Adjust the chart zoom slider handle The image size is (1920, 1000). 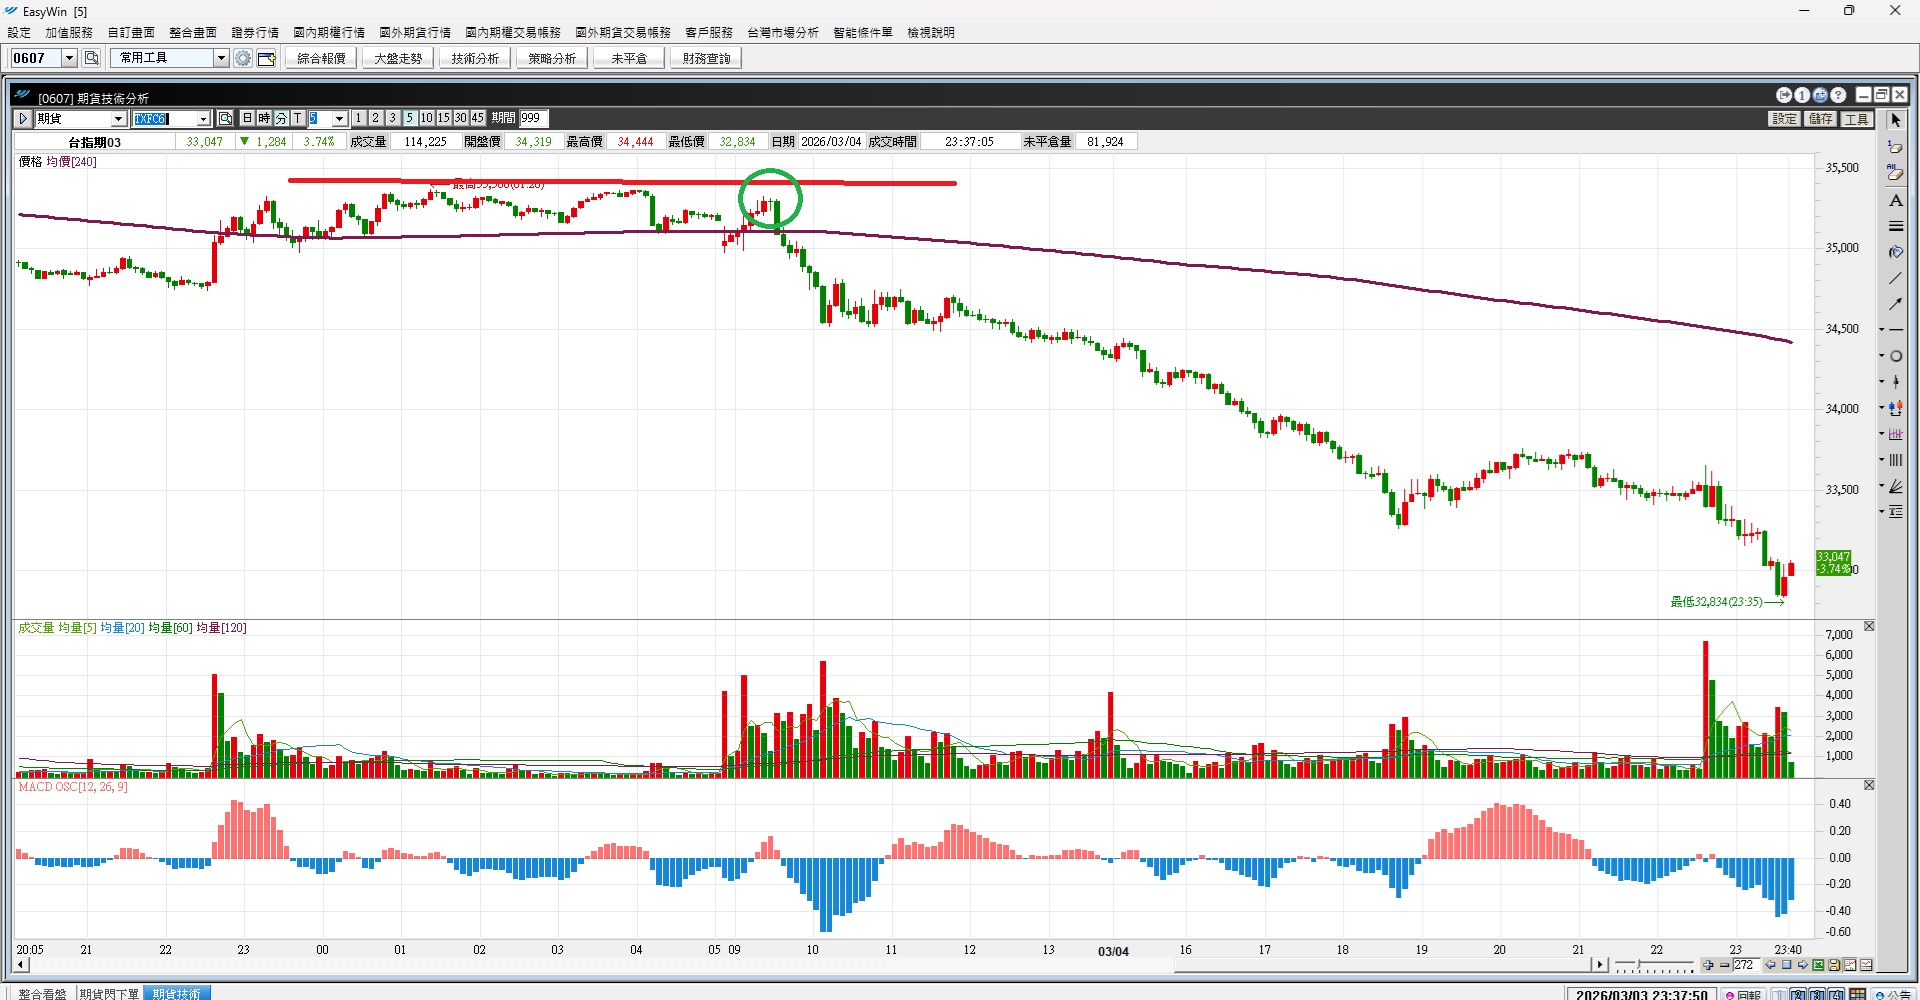click(x=1638, y=965)
